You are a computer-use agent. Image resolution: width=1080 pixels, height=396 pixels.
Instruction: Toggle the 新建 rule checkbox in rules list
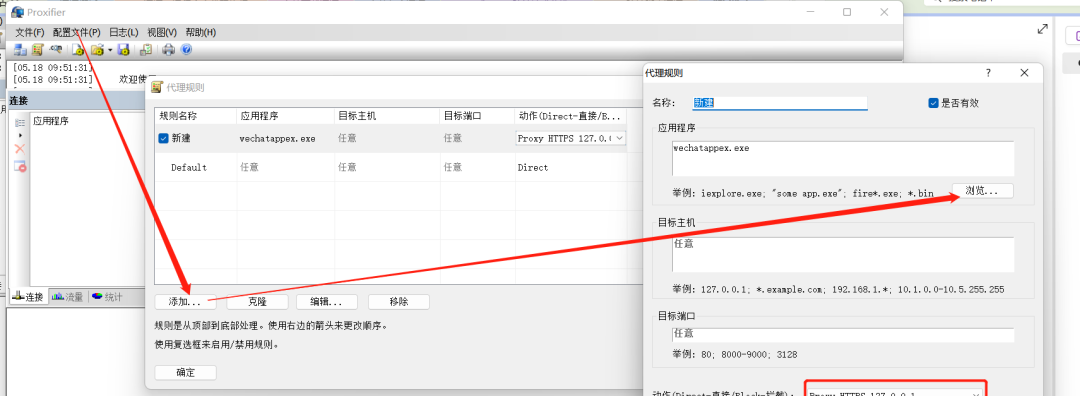tap(163, 138)
